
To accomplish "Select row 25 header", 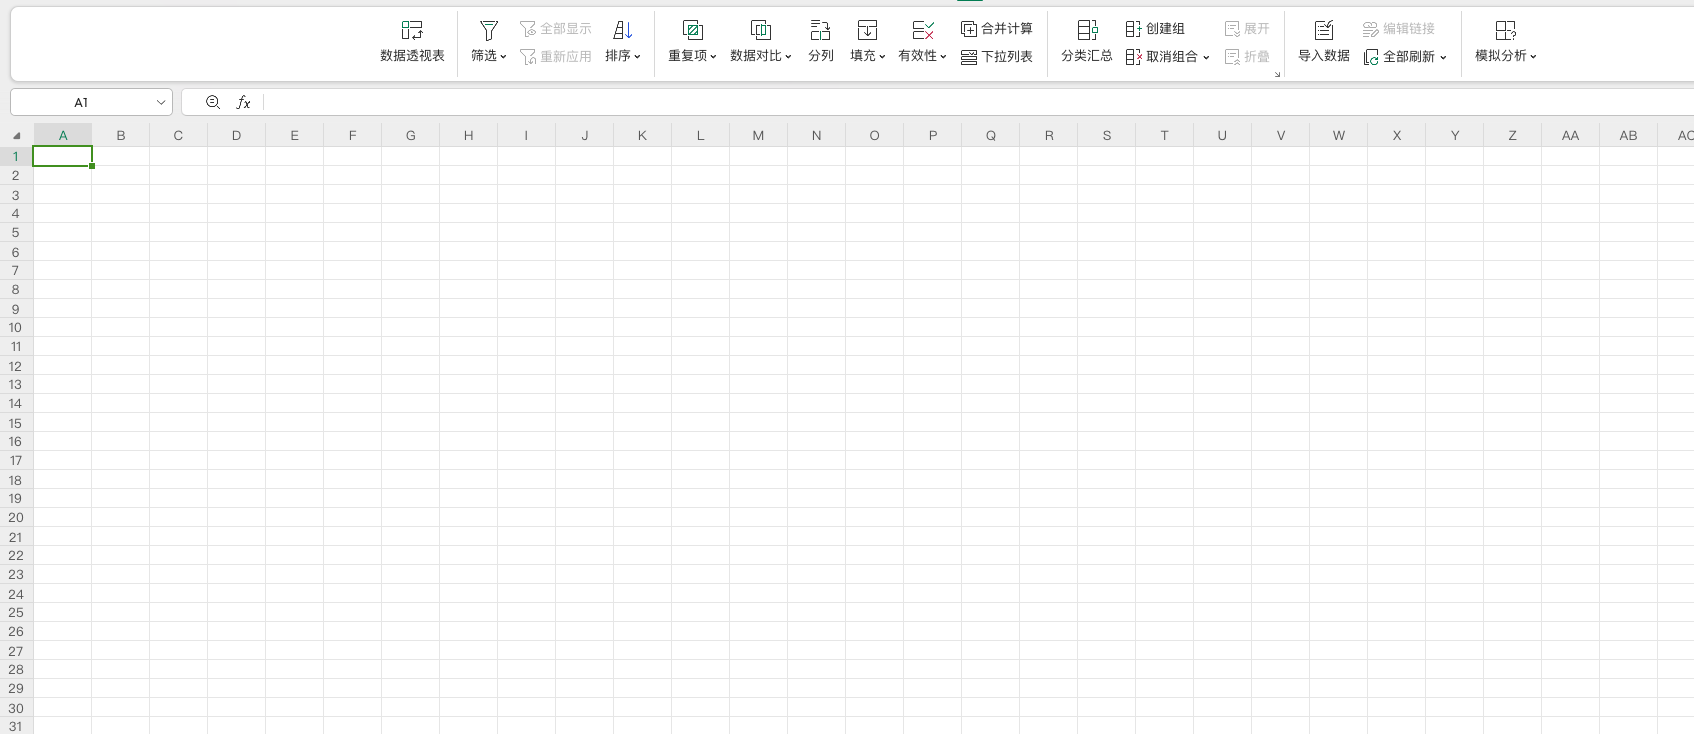I will tap(16, 612).
